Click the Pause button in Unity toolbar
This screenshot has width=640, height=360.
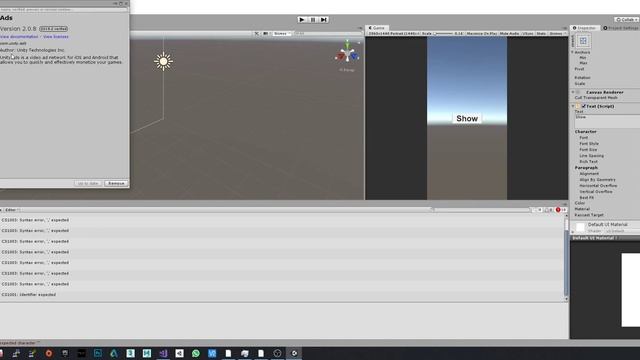[x=313, y=20]
